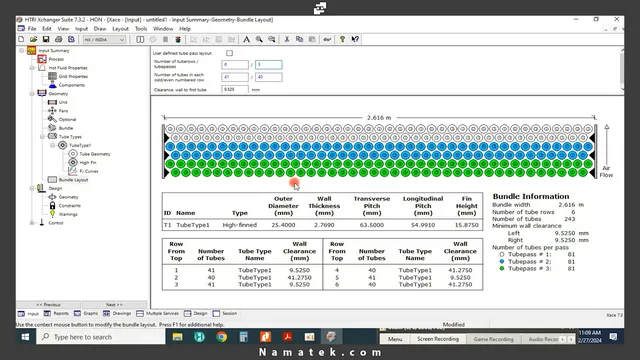Collapse the Design node expander
Screen dimensions: 640x360
(x=32, y=188)
